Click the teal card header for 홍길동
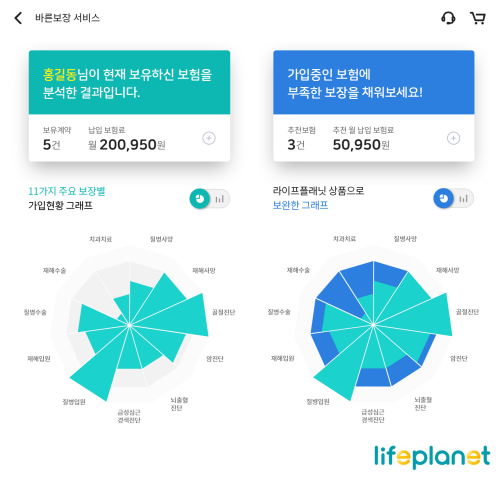Viewport: 500px width, 477px height. tap(129, 82)
